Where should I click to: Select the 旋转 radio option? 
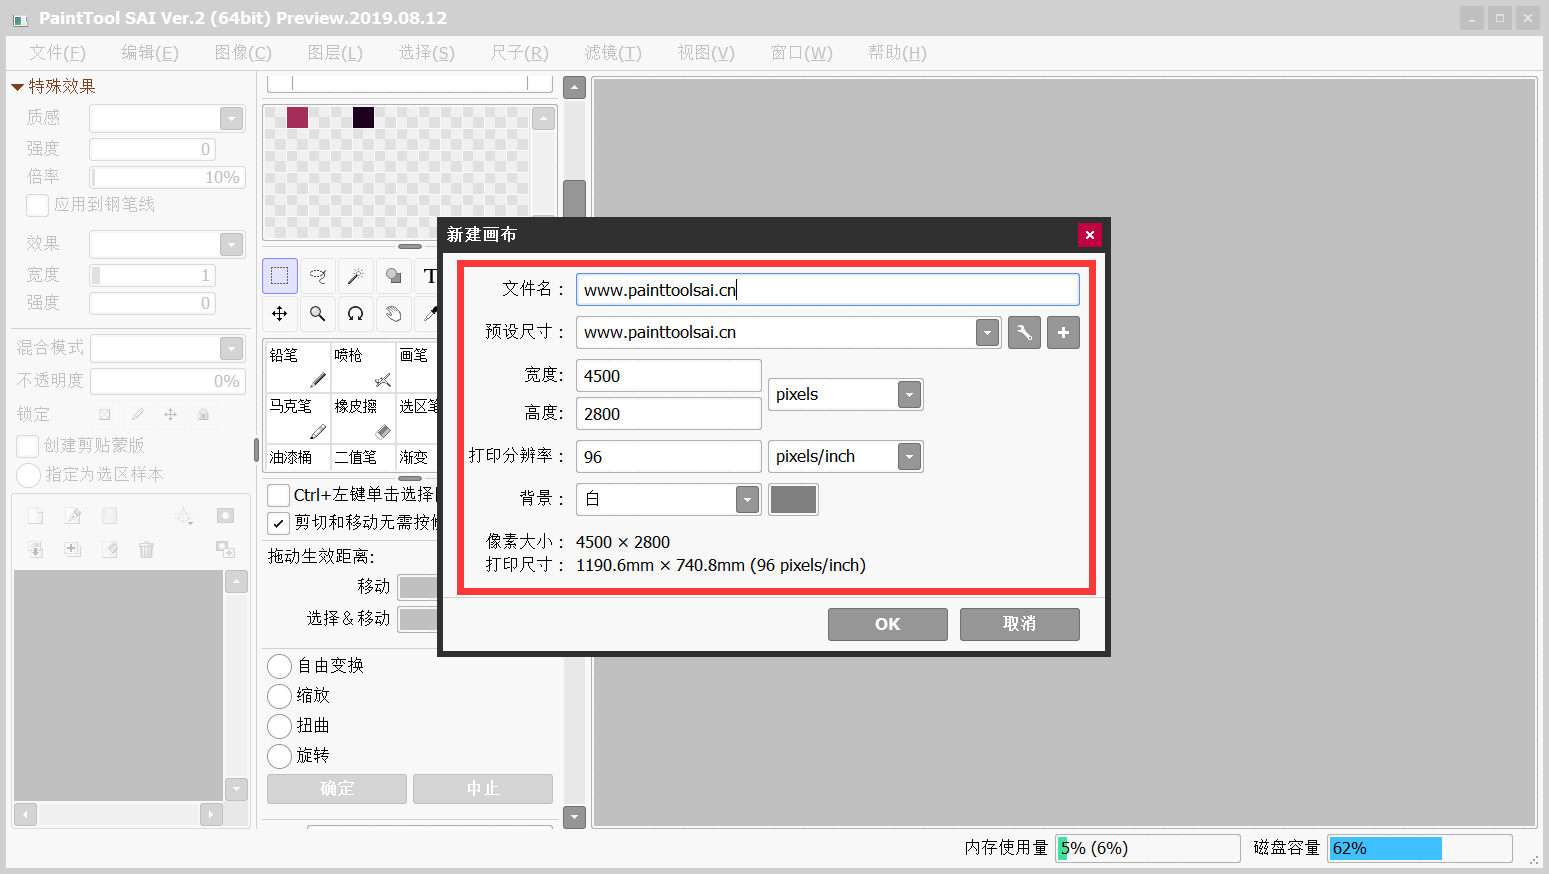(x=280, y=756)
